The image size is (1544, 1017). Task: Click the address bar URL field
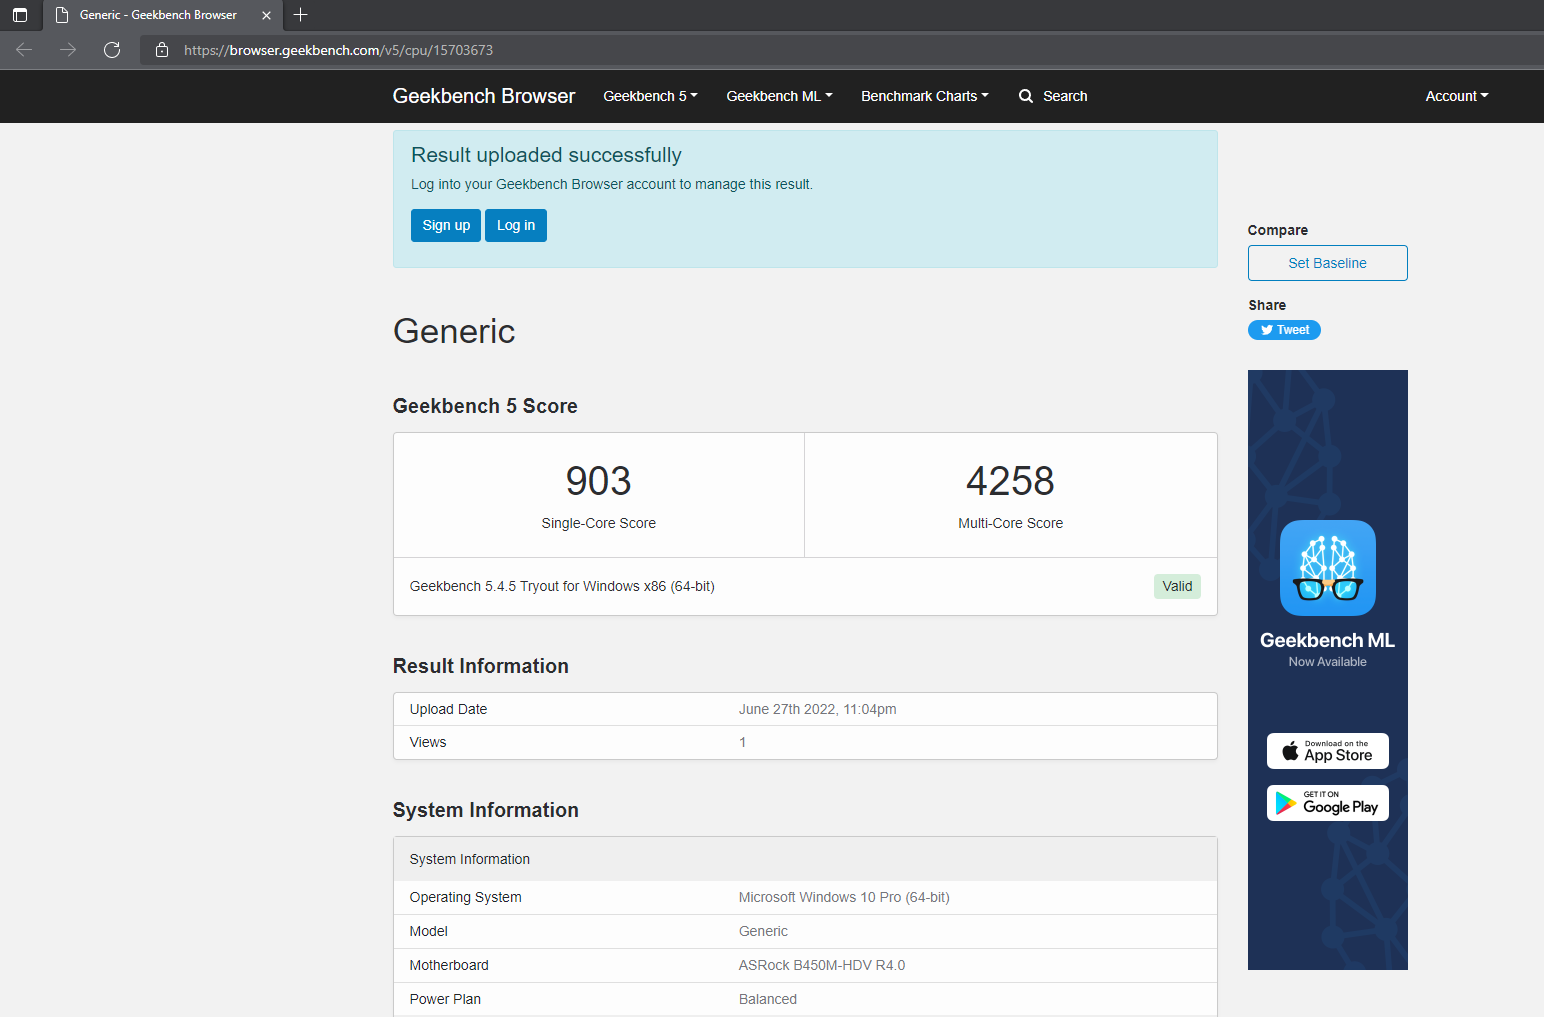point(840,50)
